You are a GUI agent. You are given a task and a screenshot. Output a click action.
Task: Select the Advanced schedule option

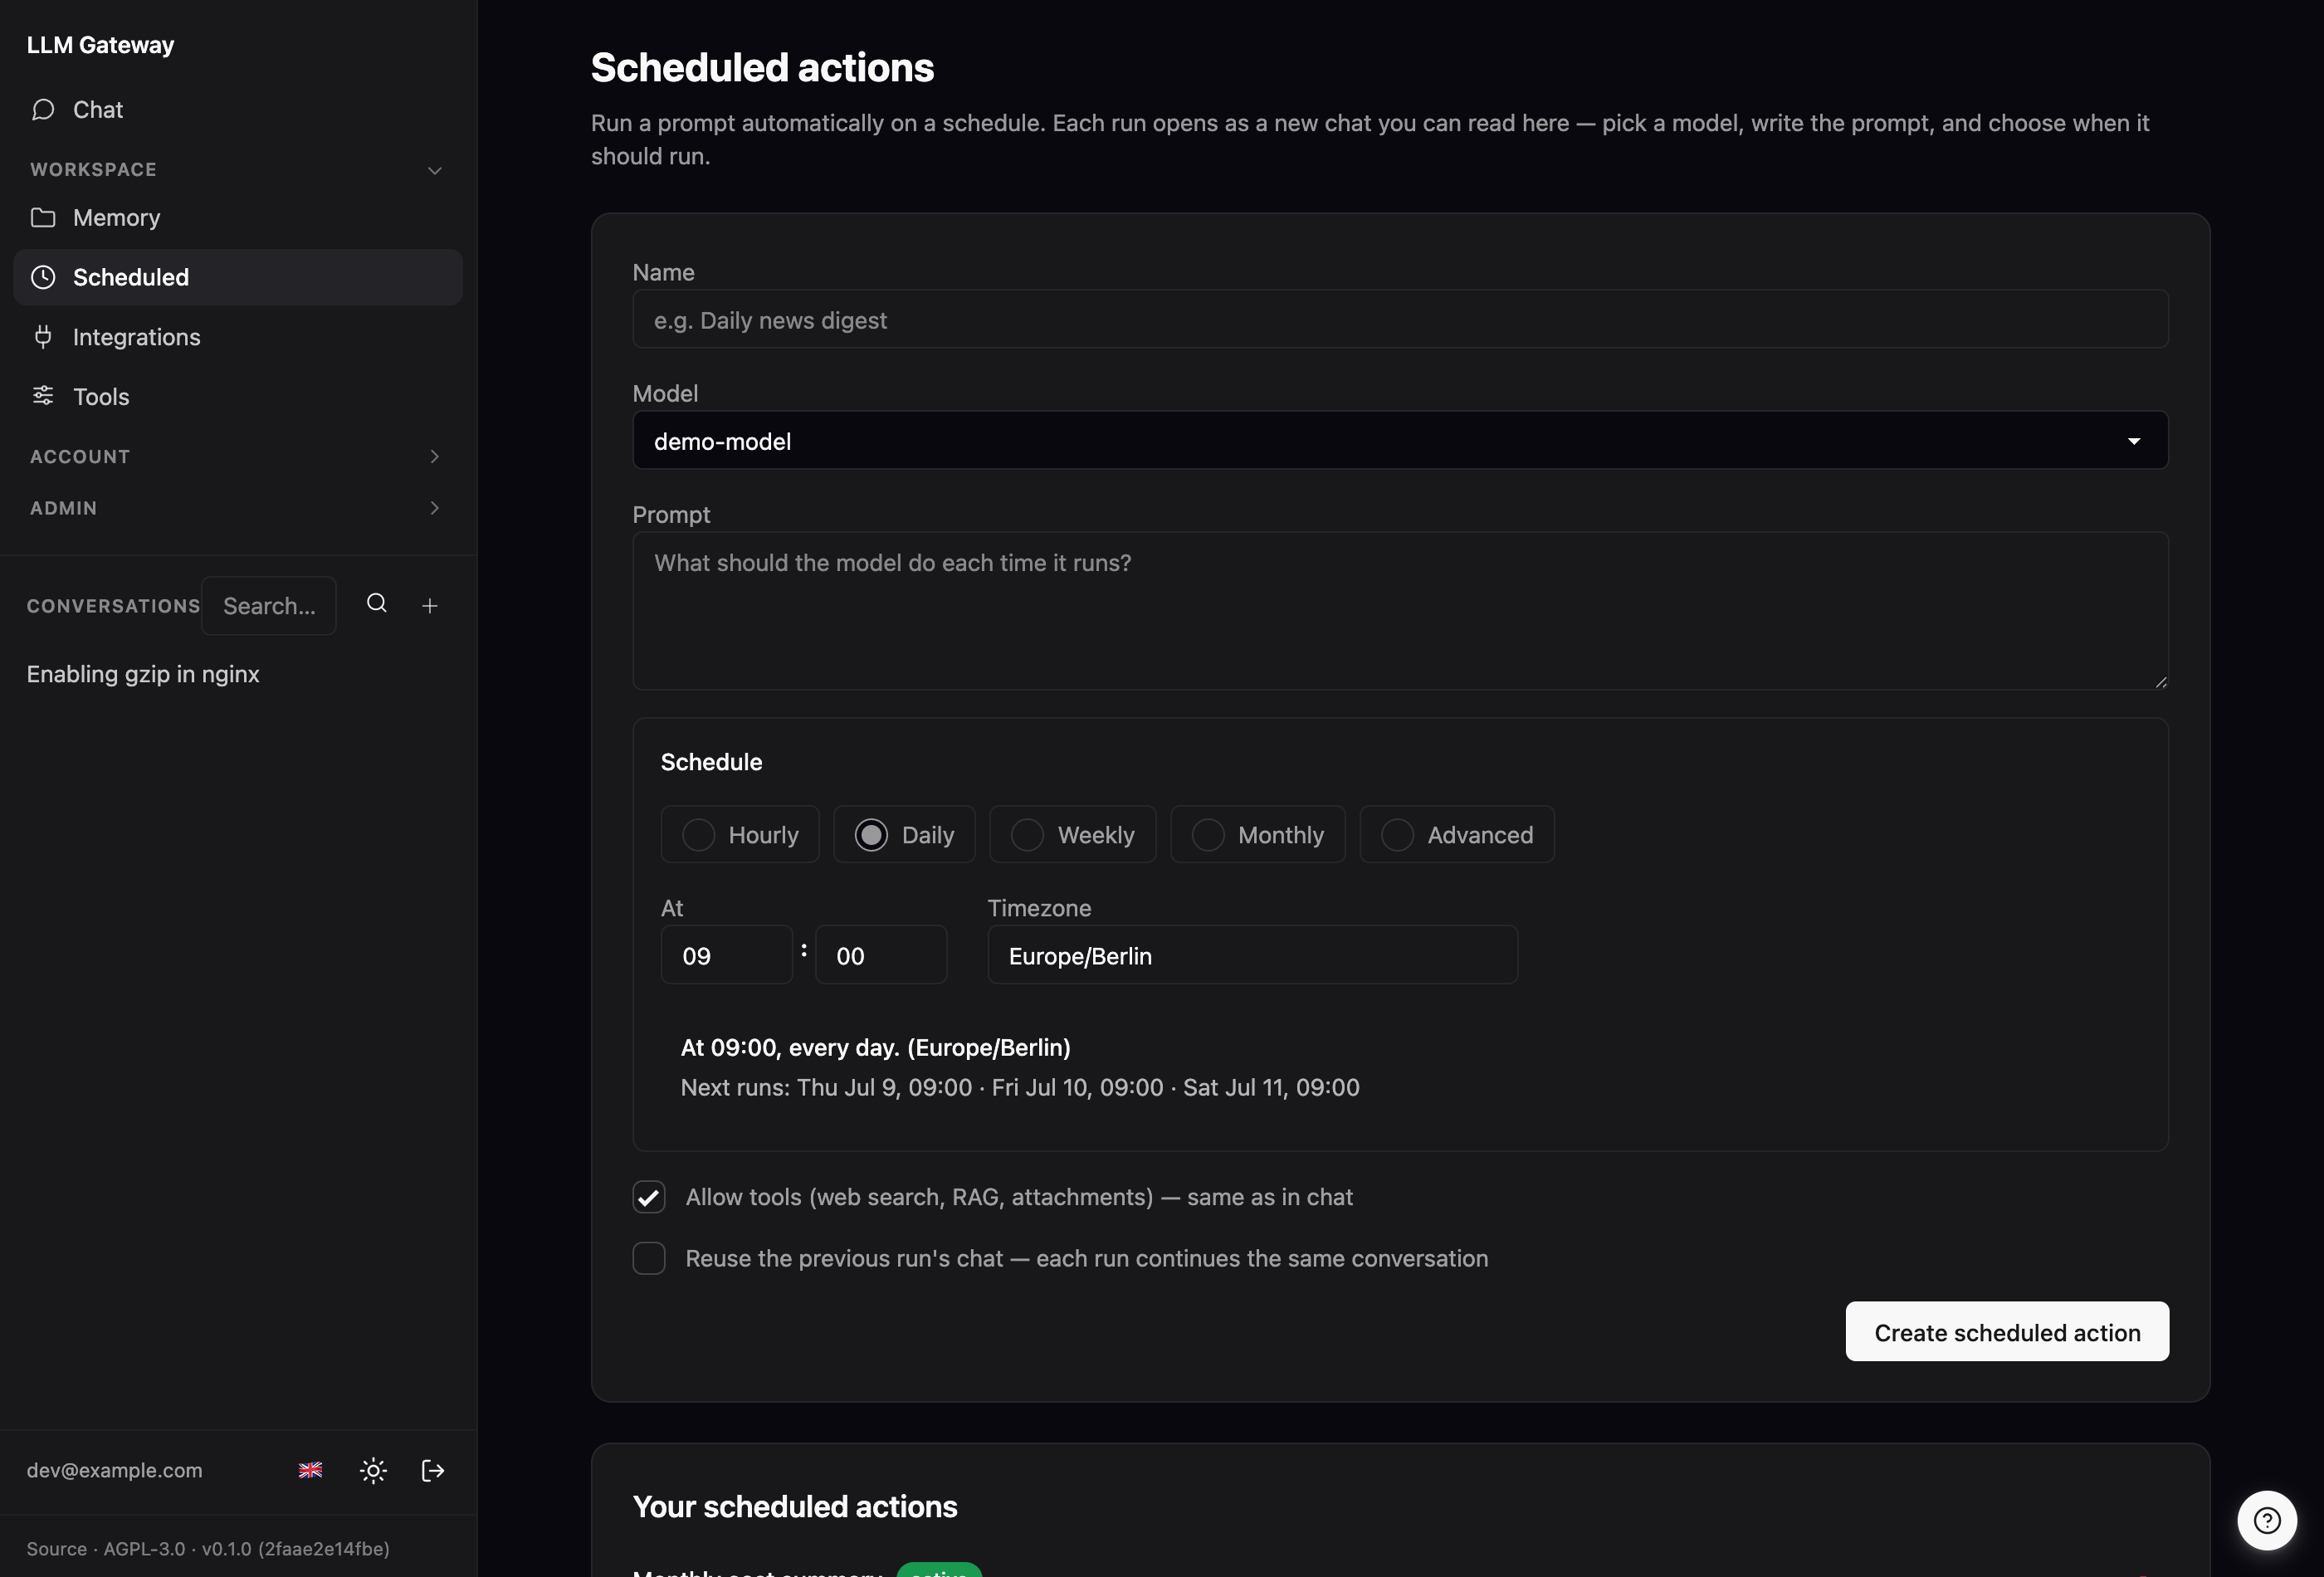point(1457,835)
